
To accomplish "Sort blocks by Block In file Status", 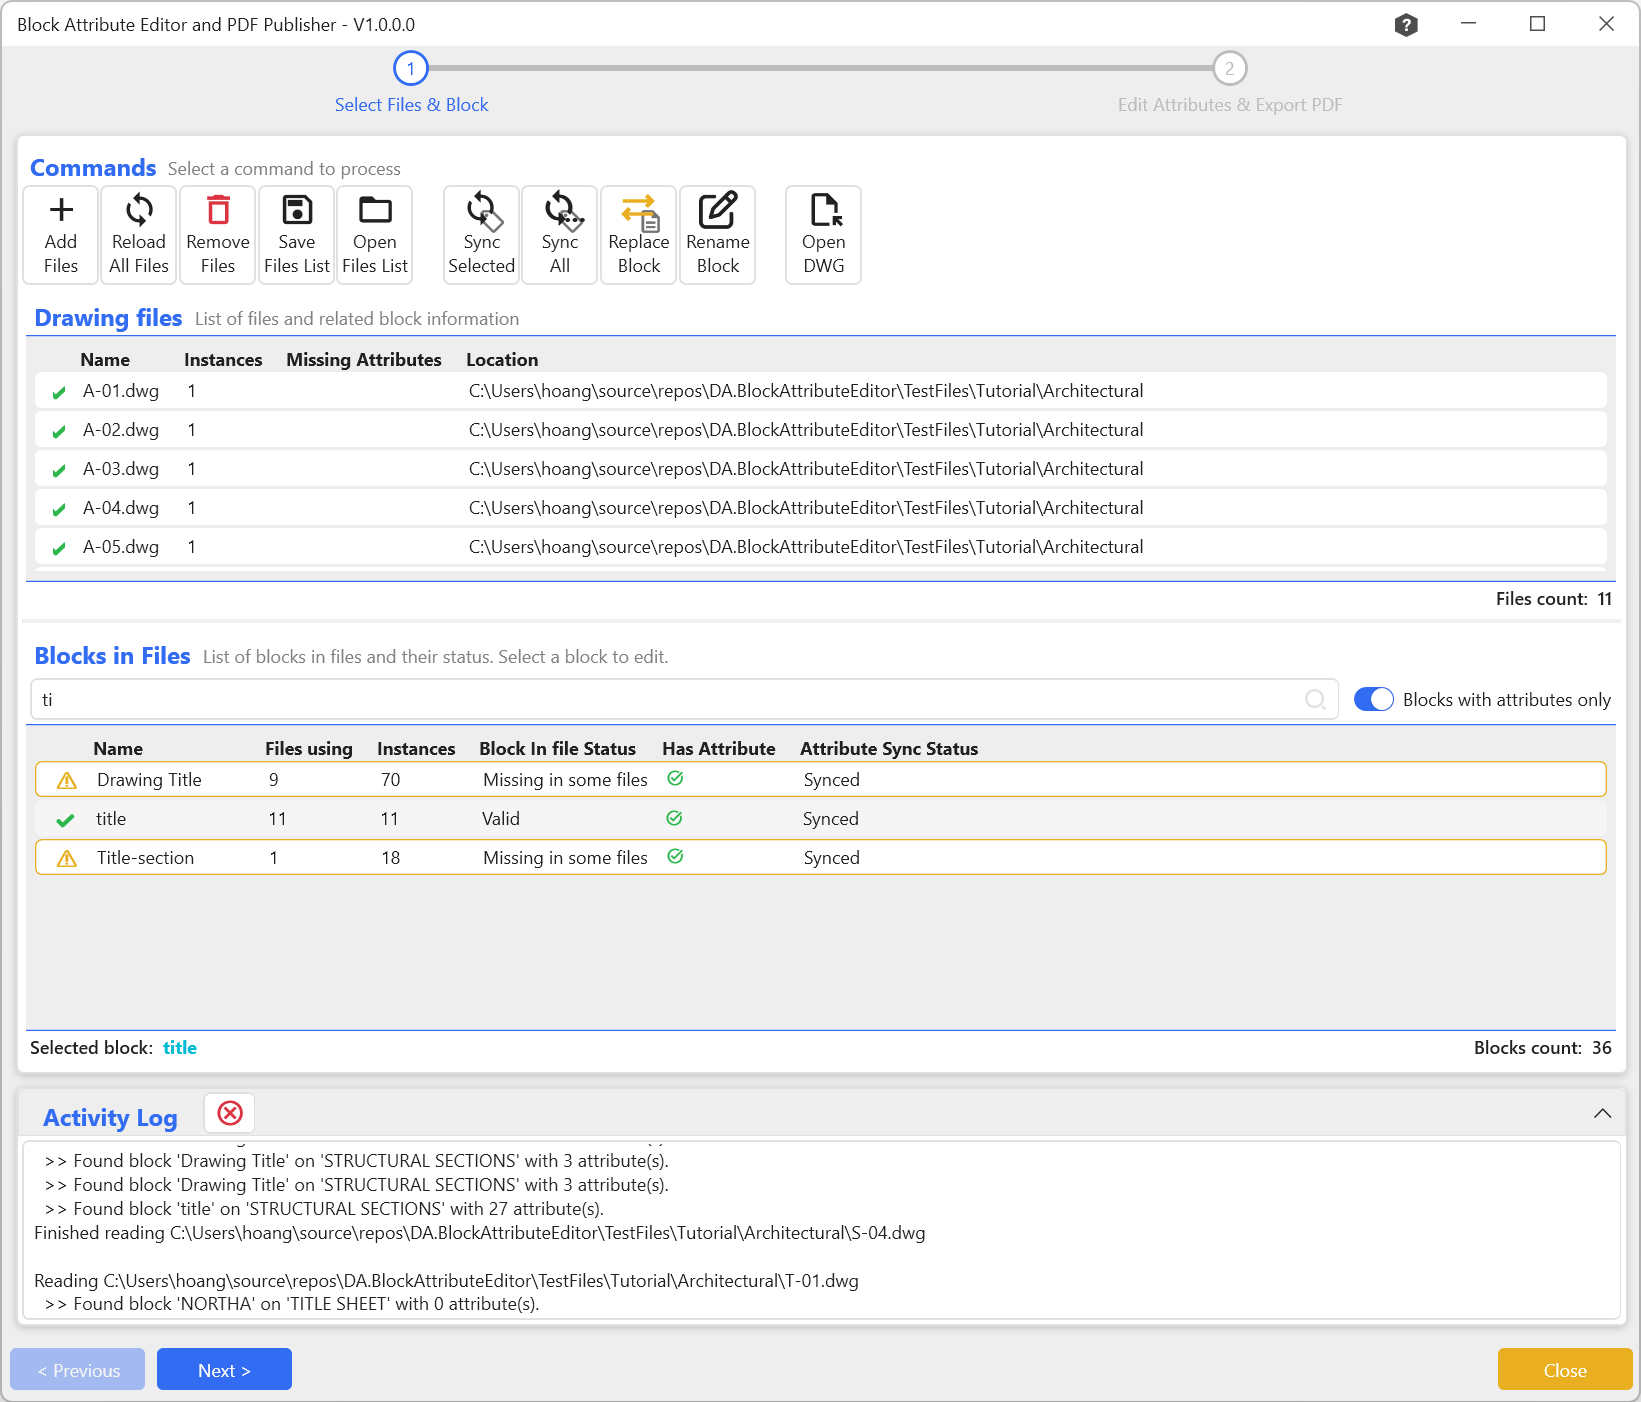I will coord(558,749).
